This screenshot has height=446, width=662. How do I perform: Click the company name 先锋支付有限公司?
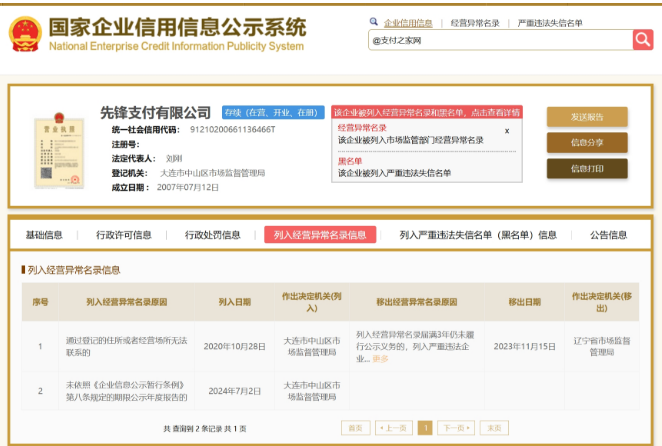[x=155, y=112]
